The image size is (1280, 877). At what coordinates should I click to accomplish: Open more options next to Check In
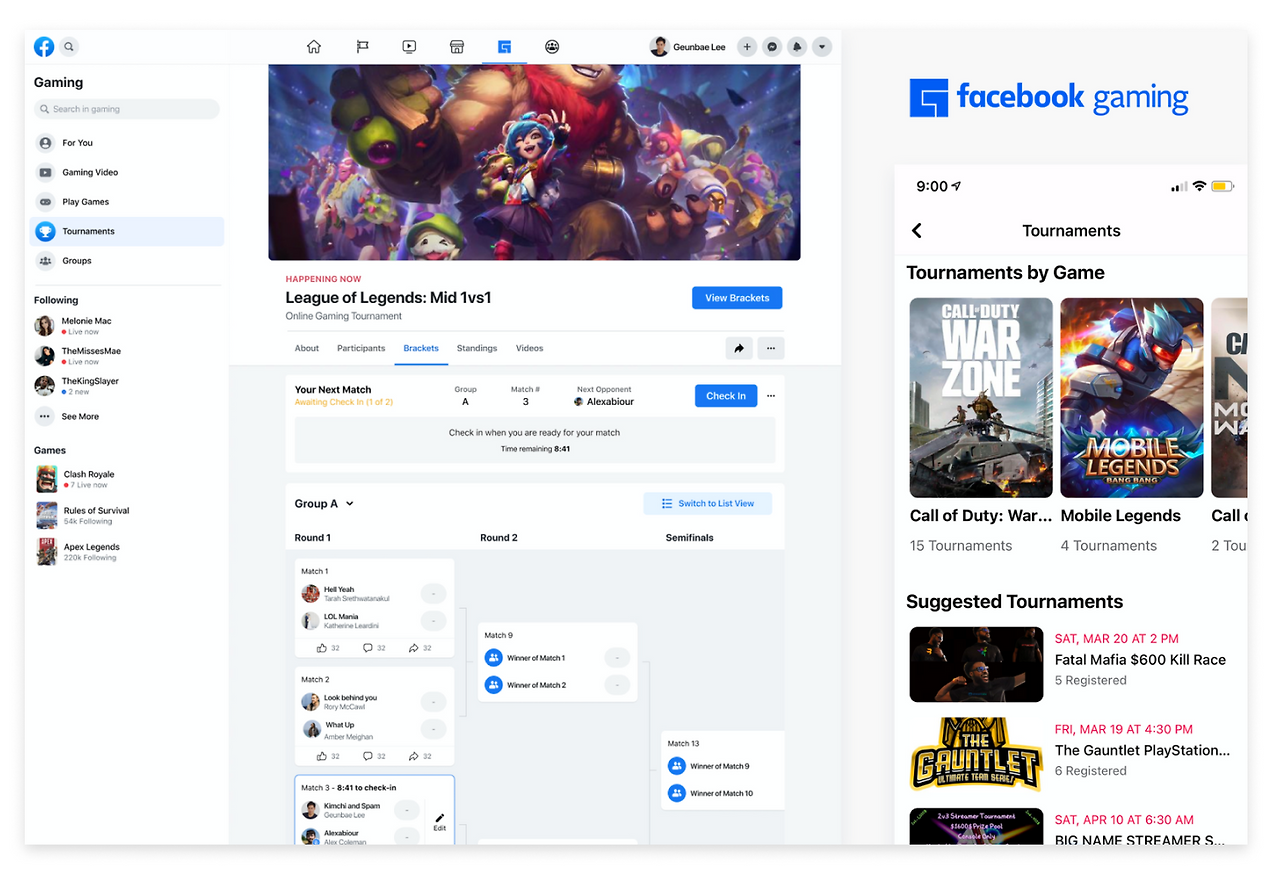(x=771, y=396)
